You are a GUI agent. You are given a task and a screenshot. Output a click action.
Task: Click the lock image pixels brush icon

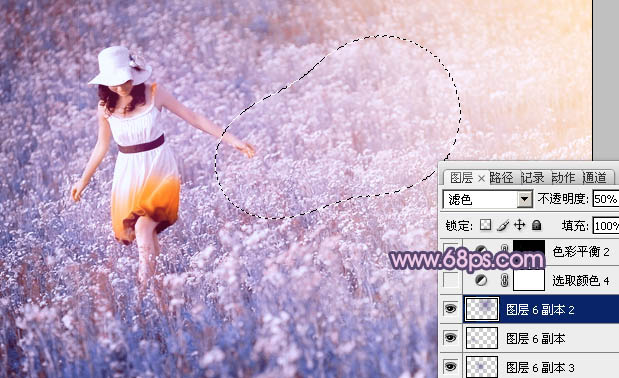click(503, 225)
